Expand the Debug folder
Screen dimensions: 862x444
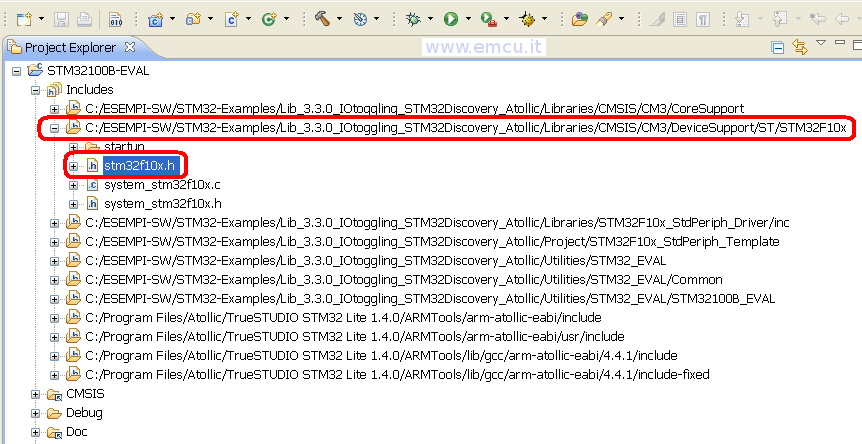click(x=36, y=413)
